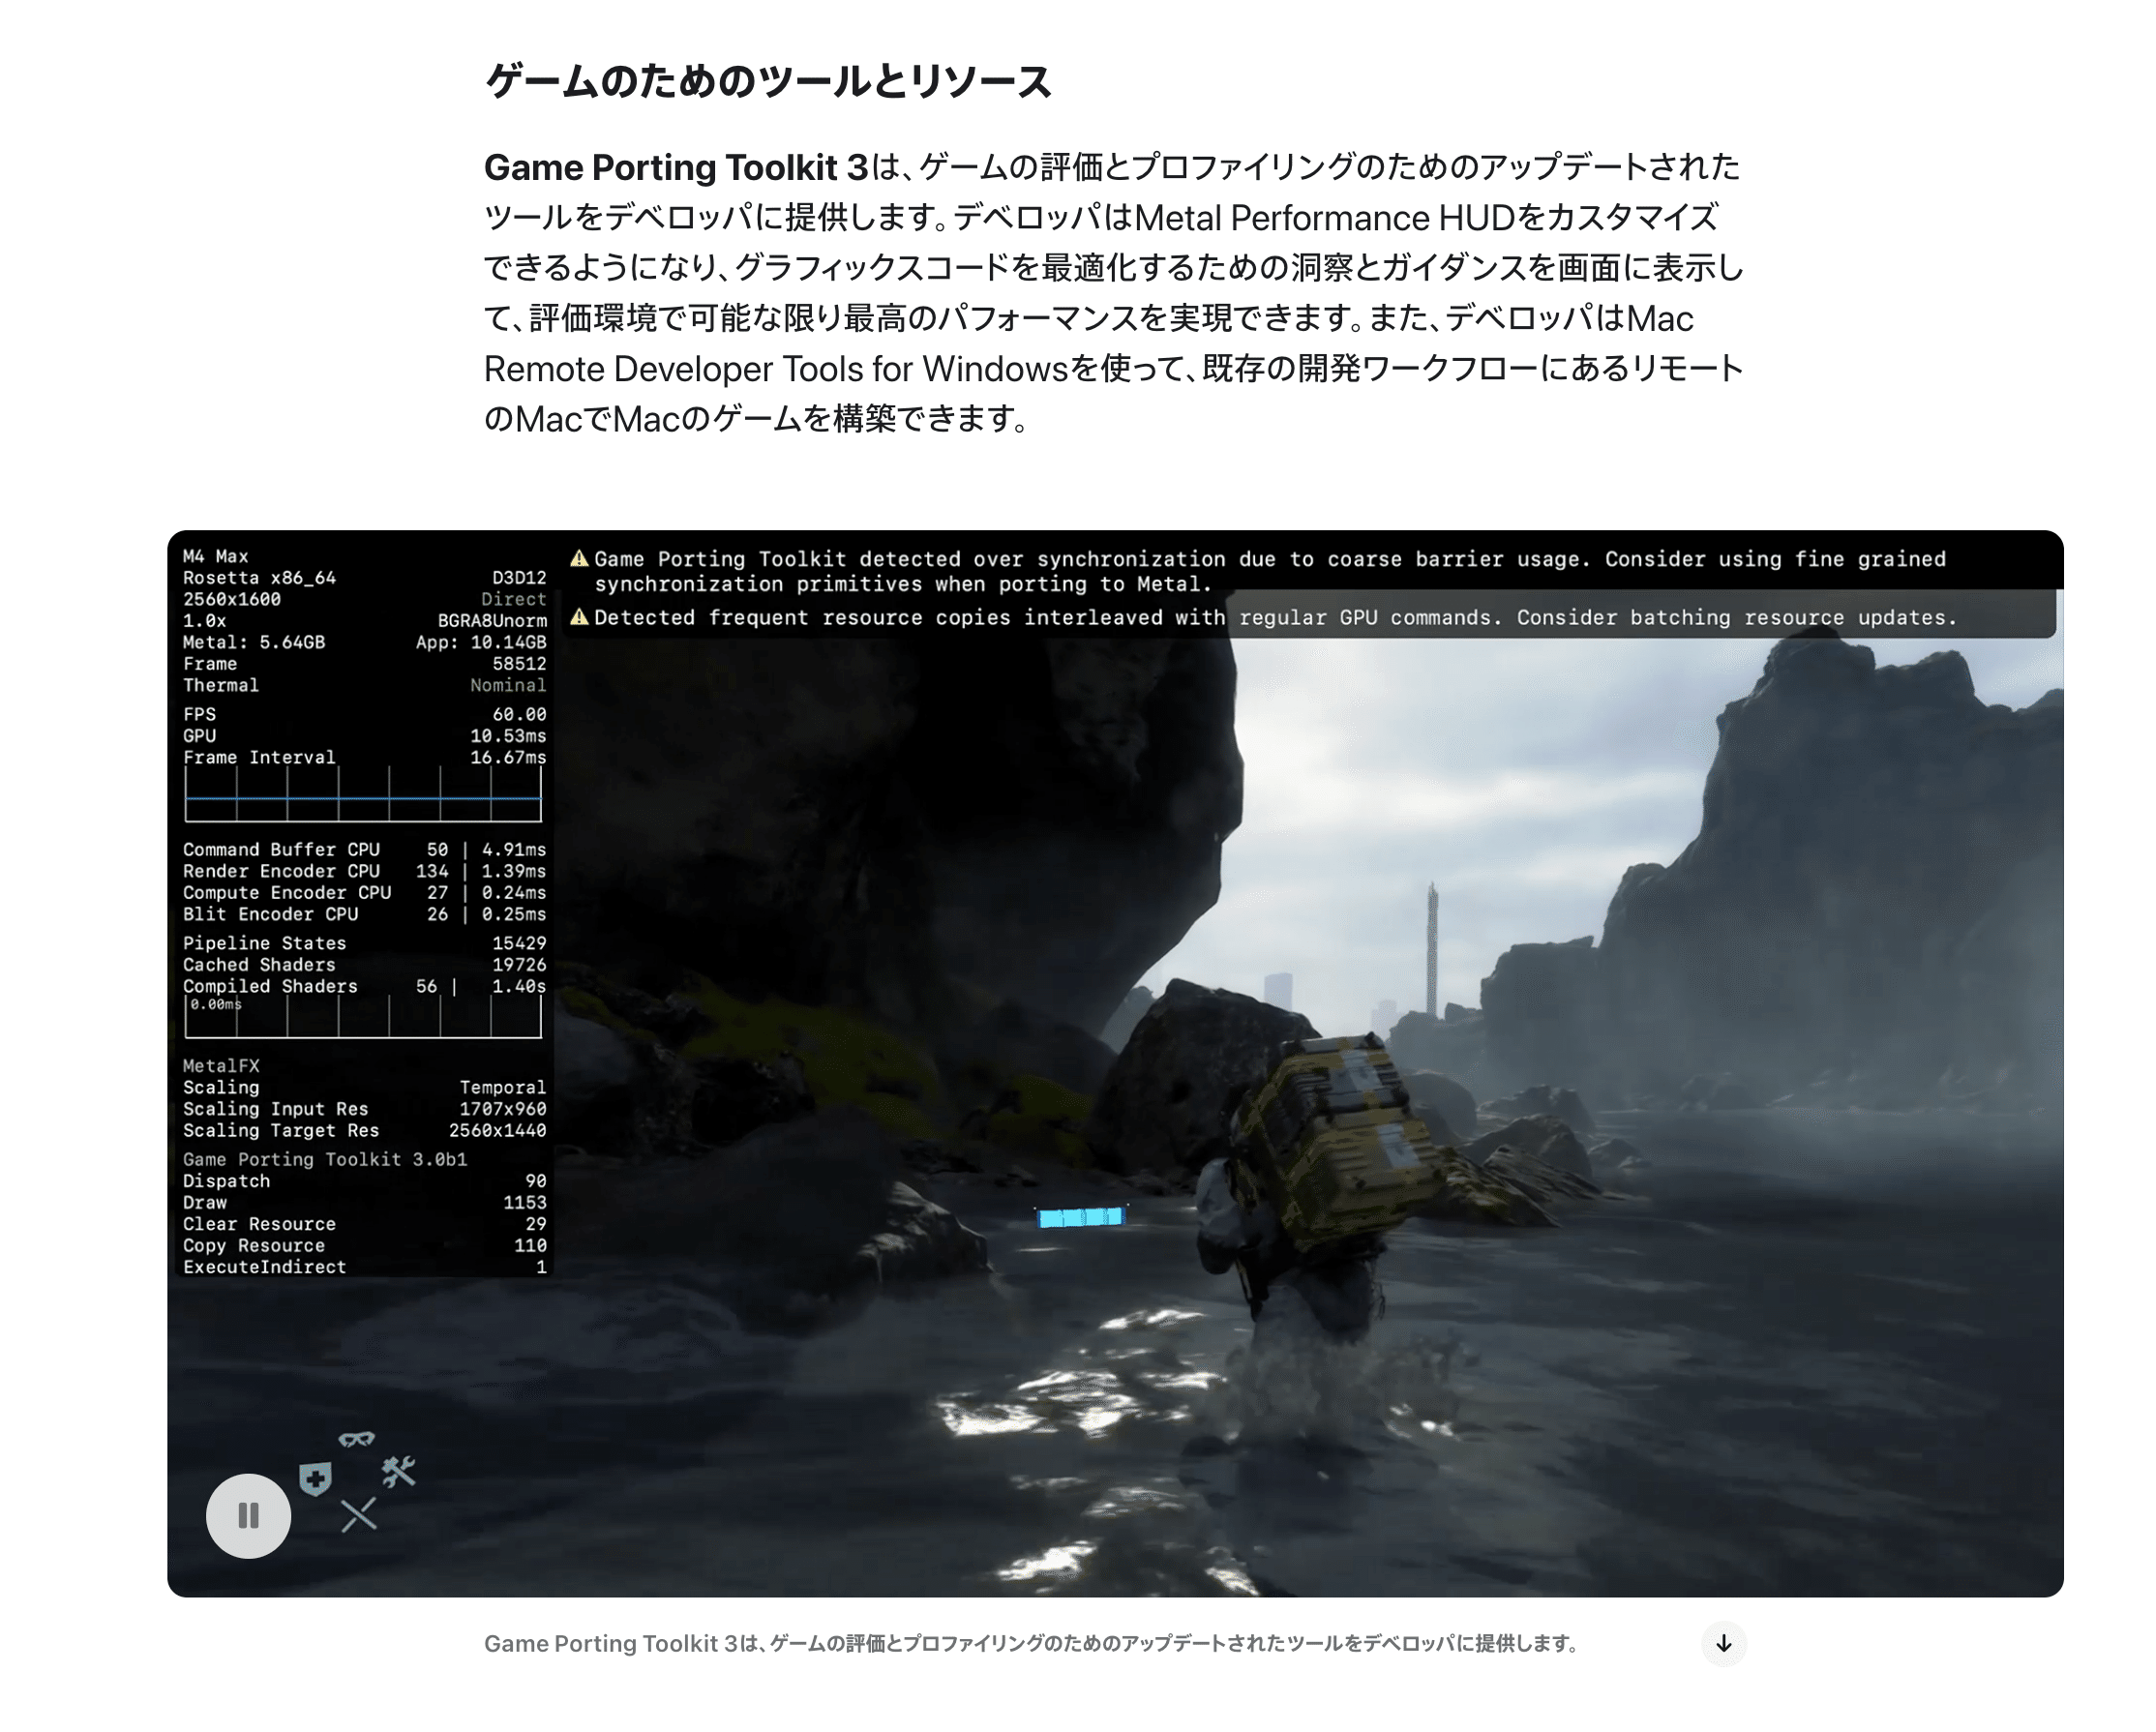Click the M4 Max label in the HUD
Screen dimensions: 2156x1732
(x=216, y=556)
